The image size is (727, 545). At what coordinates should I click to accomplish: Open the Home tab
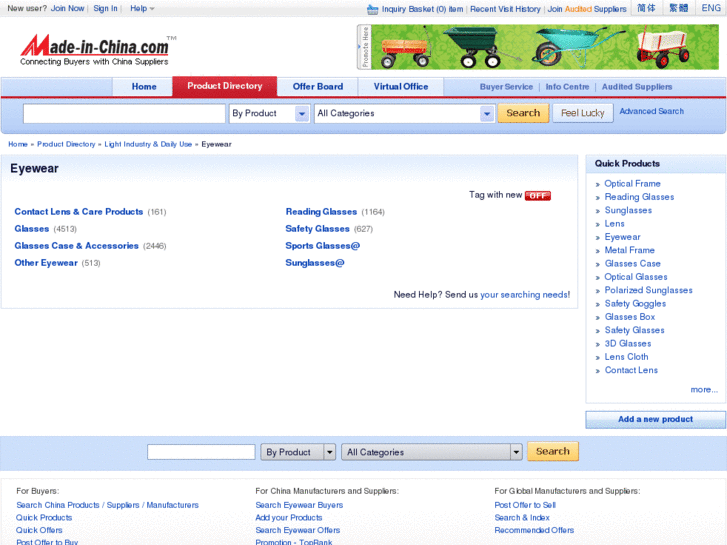144,87
